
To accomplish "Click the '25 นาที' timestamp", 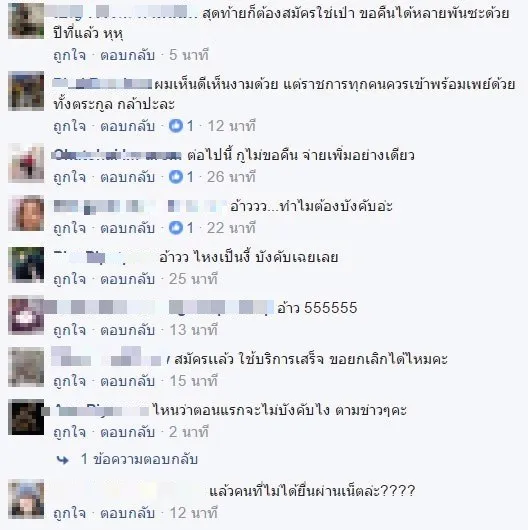I will click(193, 279).
